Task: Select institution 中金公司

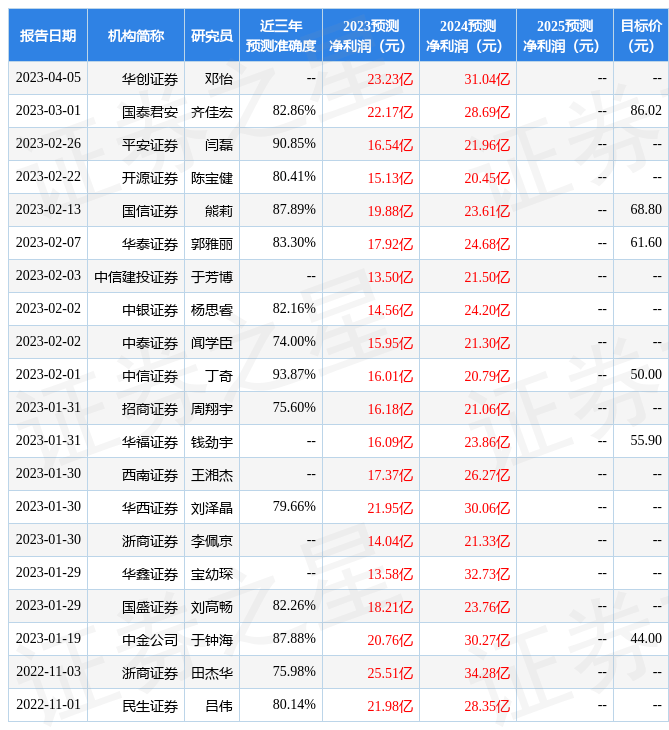Action: (x=150, y=641)
